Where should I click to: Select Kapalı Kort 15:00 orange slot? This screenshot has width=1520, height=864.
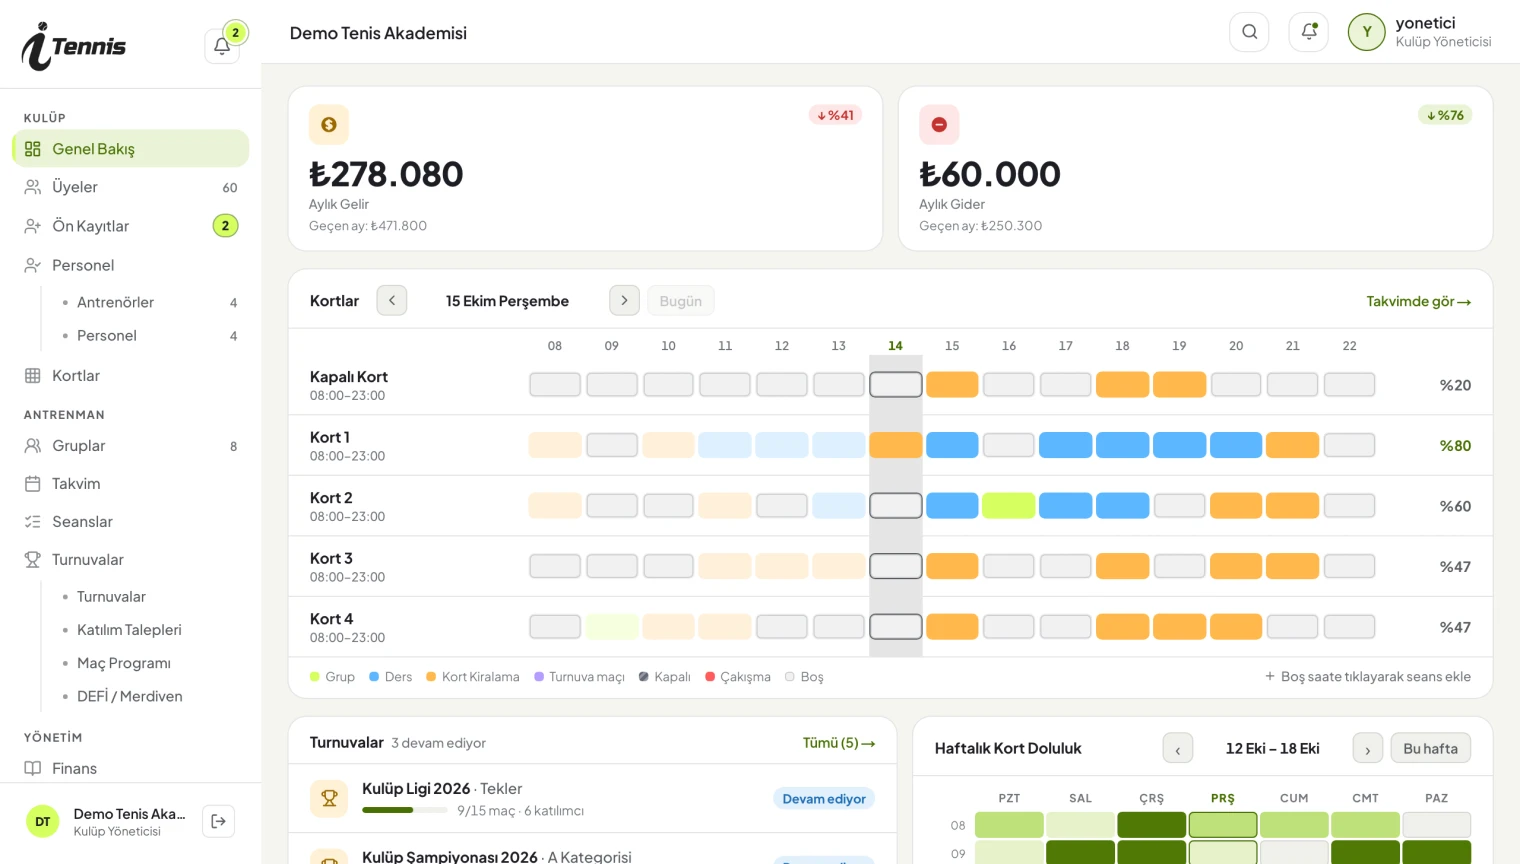pyautogui.click(x=952, y=385)
